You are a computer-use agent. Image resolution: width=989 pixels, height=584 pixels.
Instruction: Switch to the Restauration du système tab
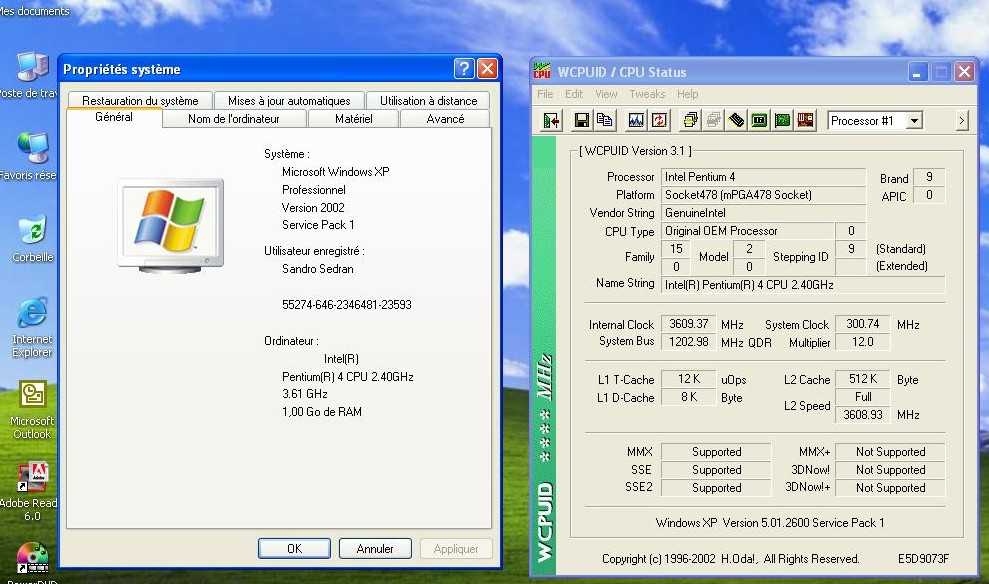[x=139, y=100]
